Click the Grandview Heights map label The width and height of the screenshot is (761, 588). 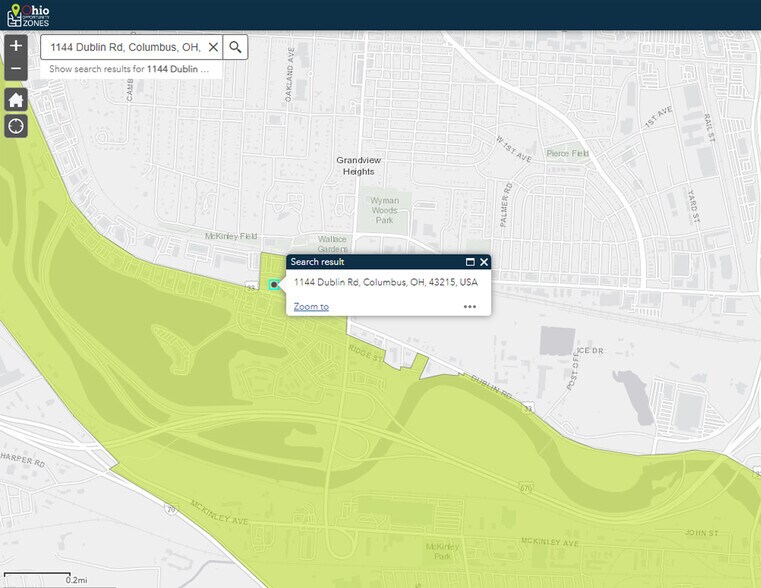tap(358, 166)
